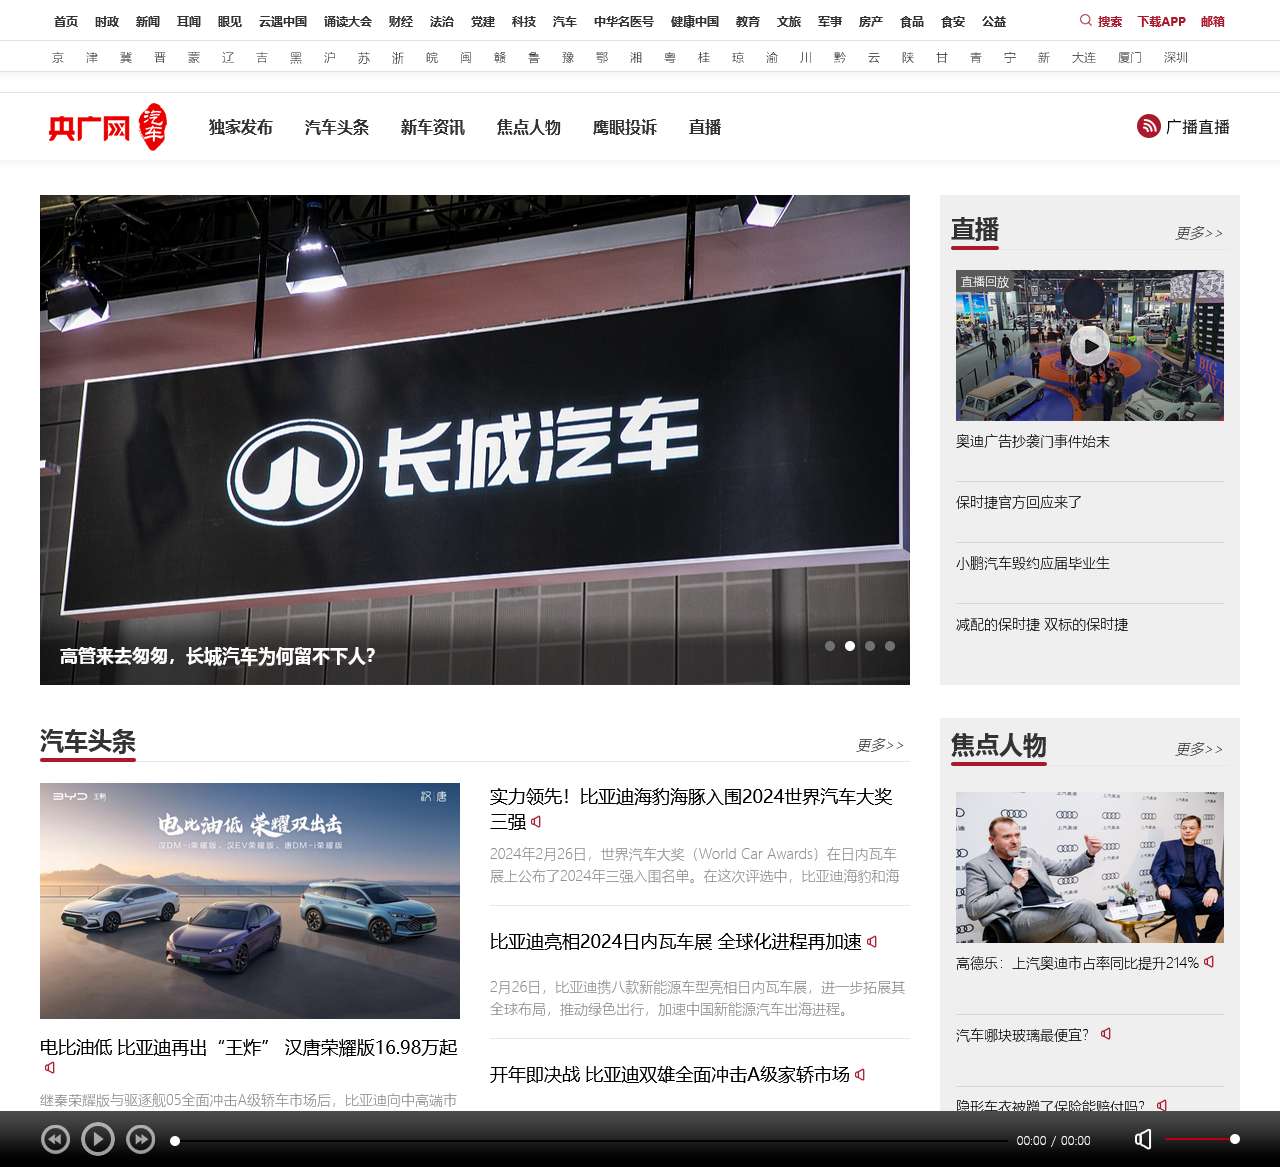
Task: Click the search magnifier icon
Action: coord(1086,21)
